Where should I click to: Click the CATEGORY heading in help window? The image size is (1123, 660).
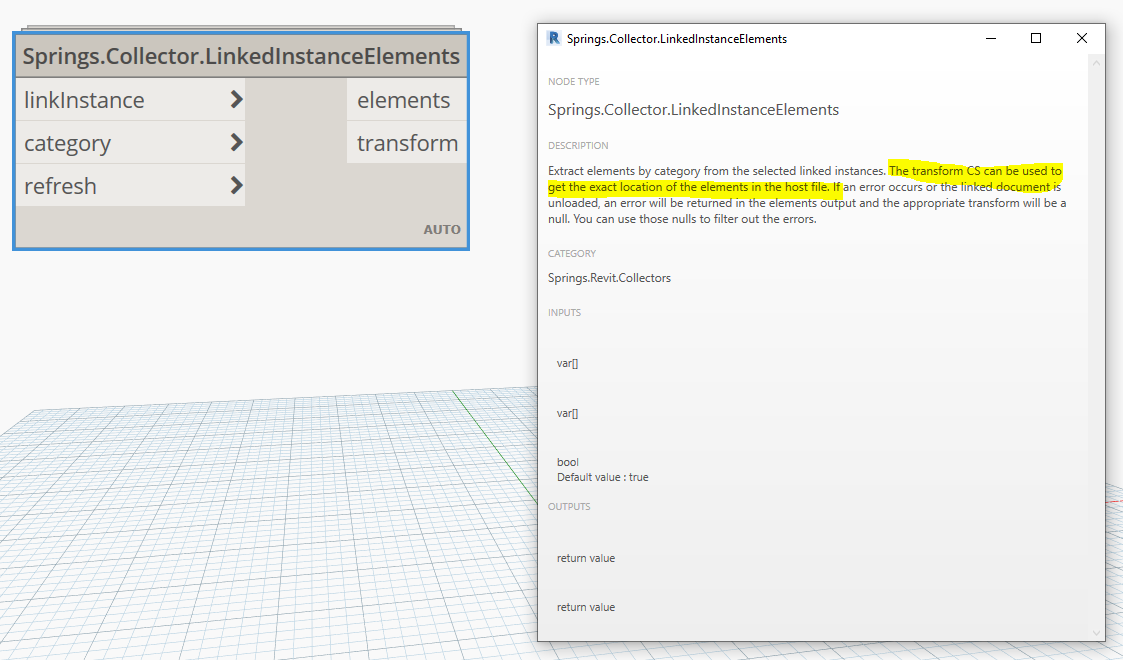tap(572, 253)
